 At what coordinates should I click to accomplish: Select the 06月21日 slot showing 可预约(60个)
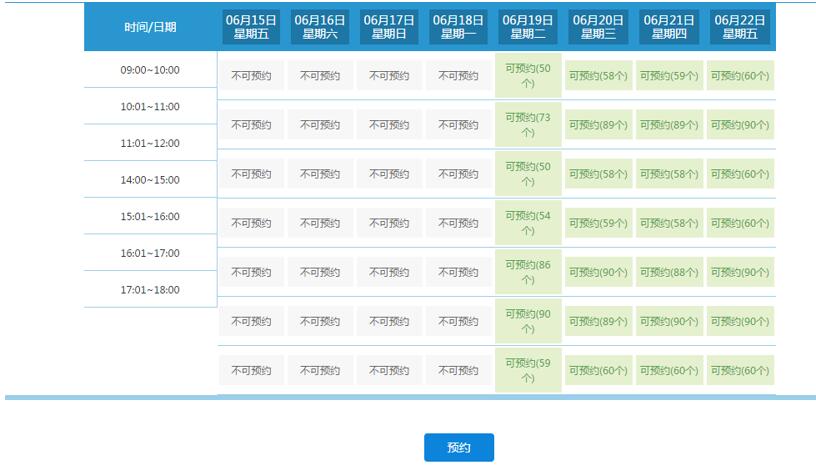click(668, 371)
